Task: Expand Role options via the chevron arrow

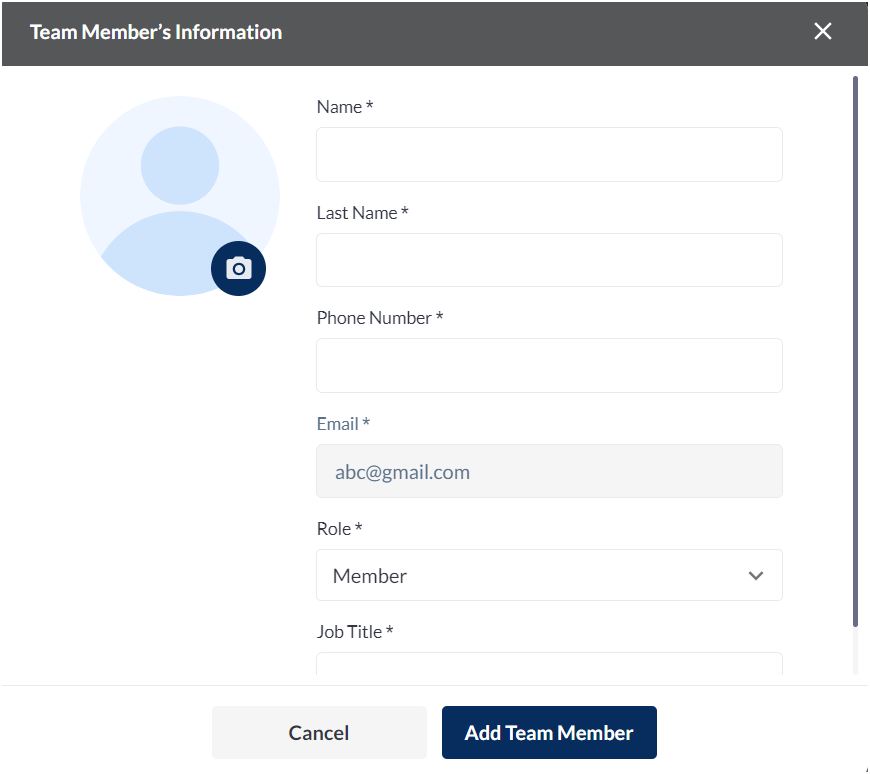Action: [756, 576]
